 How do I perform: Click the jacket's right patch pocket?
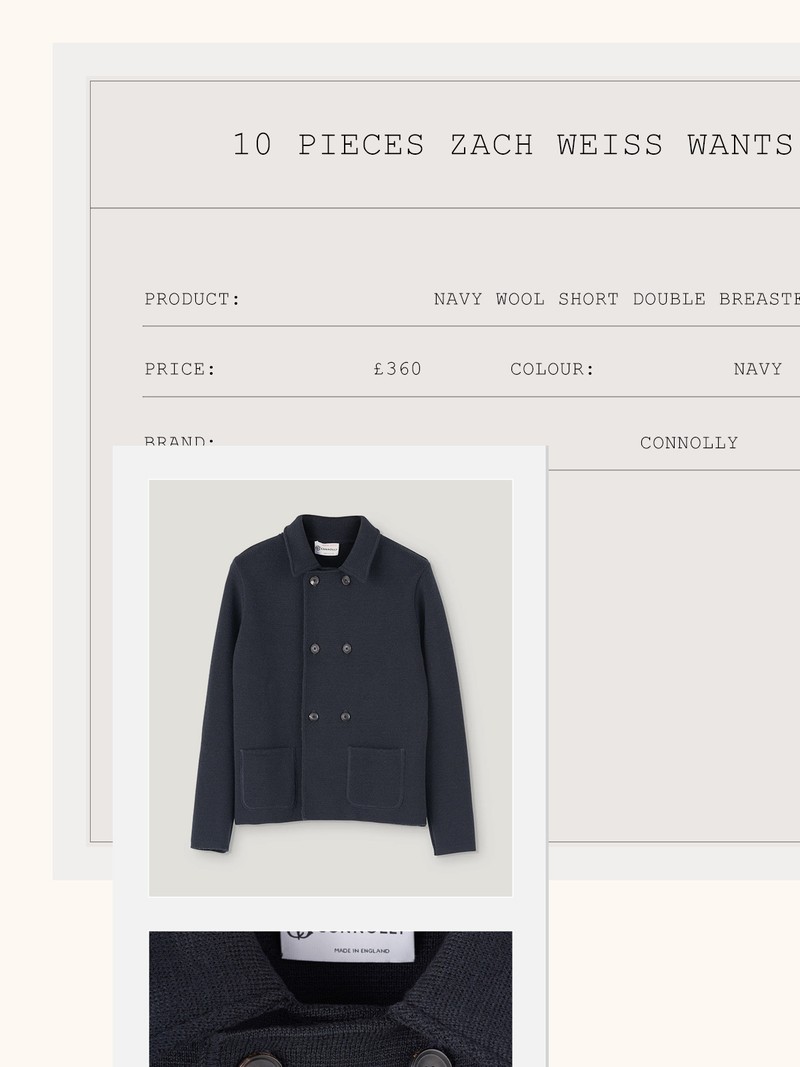tap(376, 778)
